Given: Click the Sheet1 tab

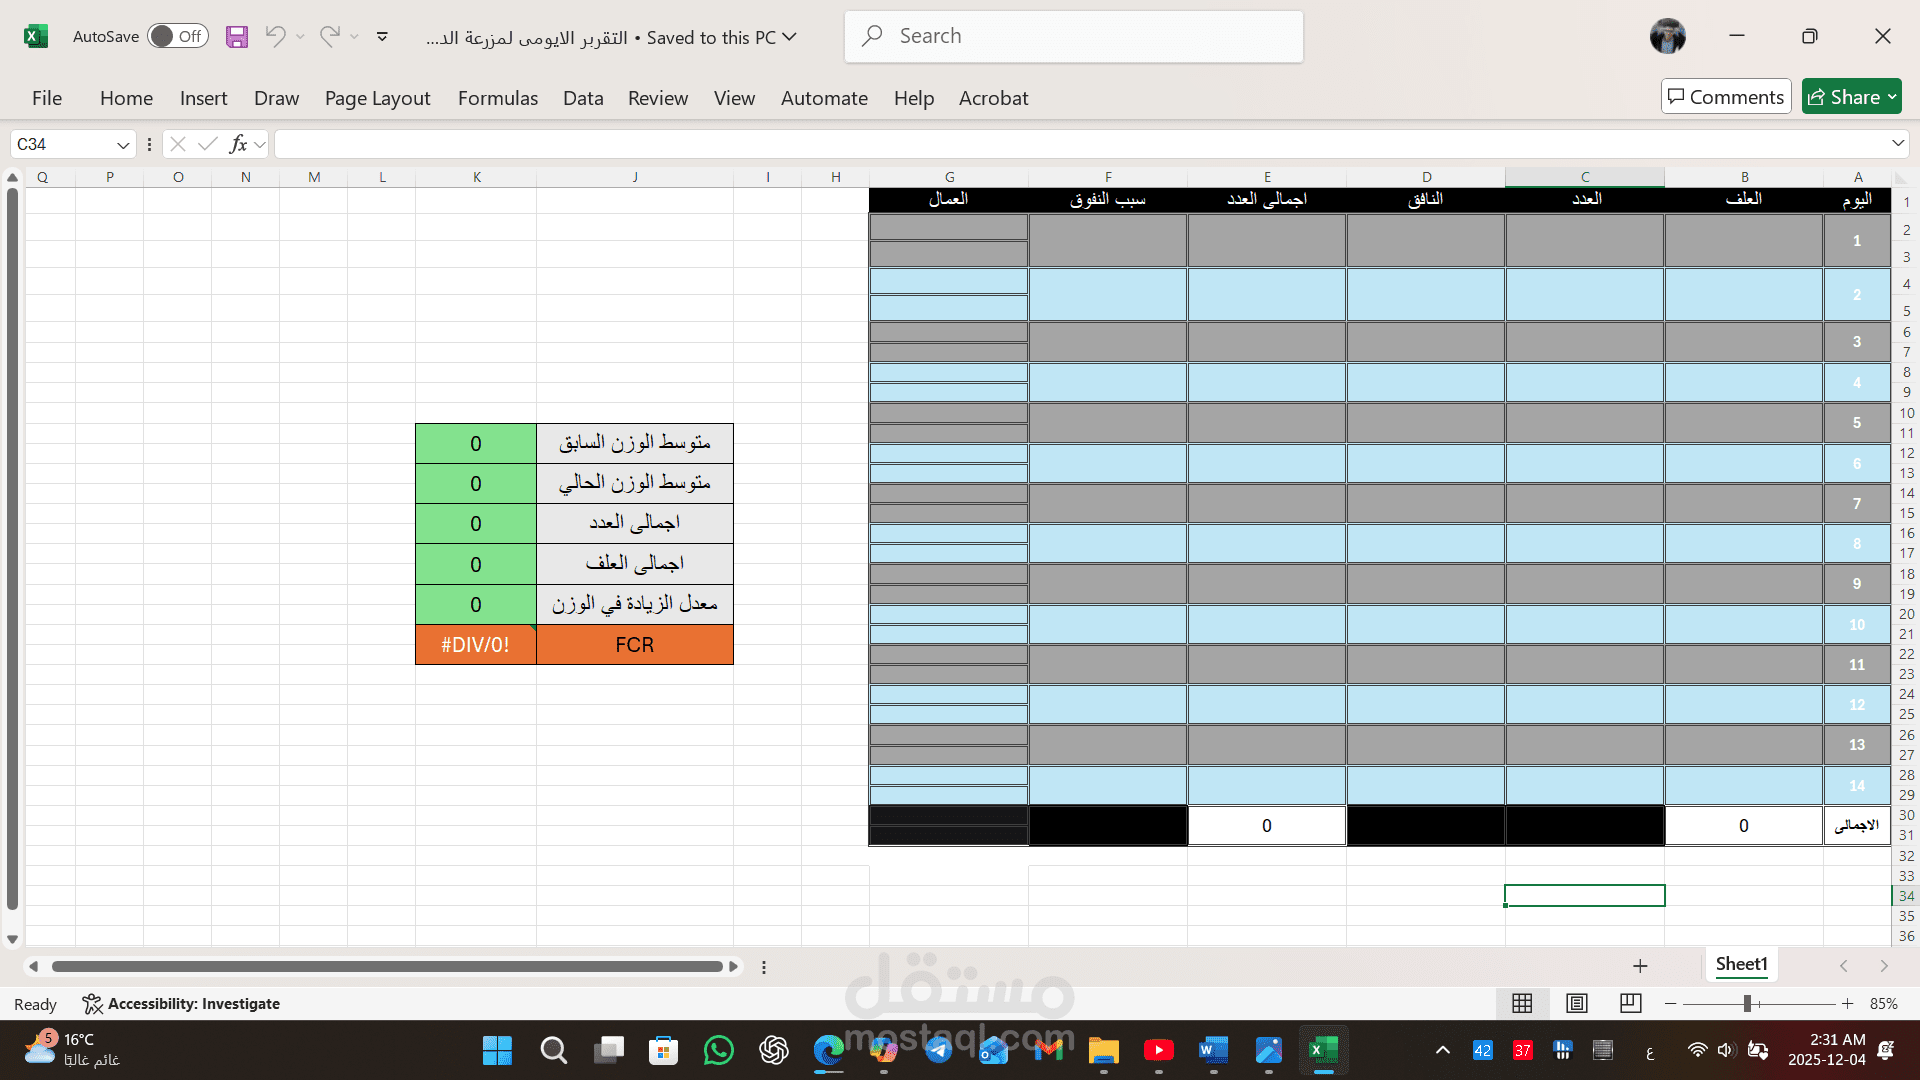Looking at the screenshot, I should pyautogui.click(x=1741, y=964).
